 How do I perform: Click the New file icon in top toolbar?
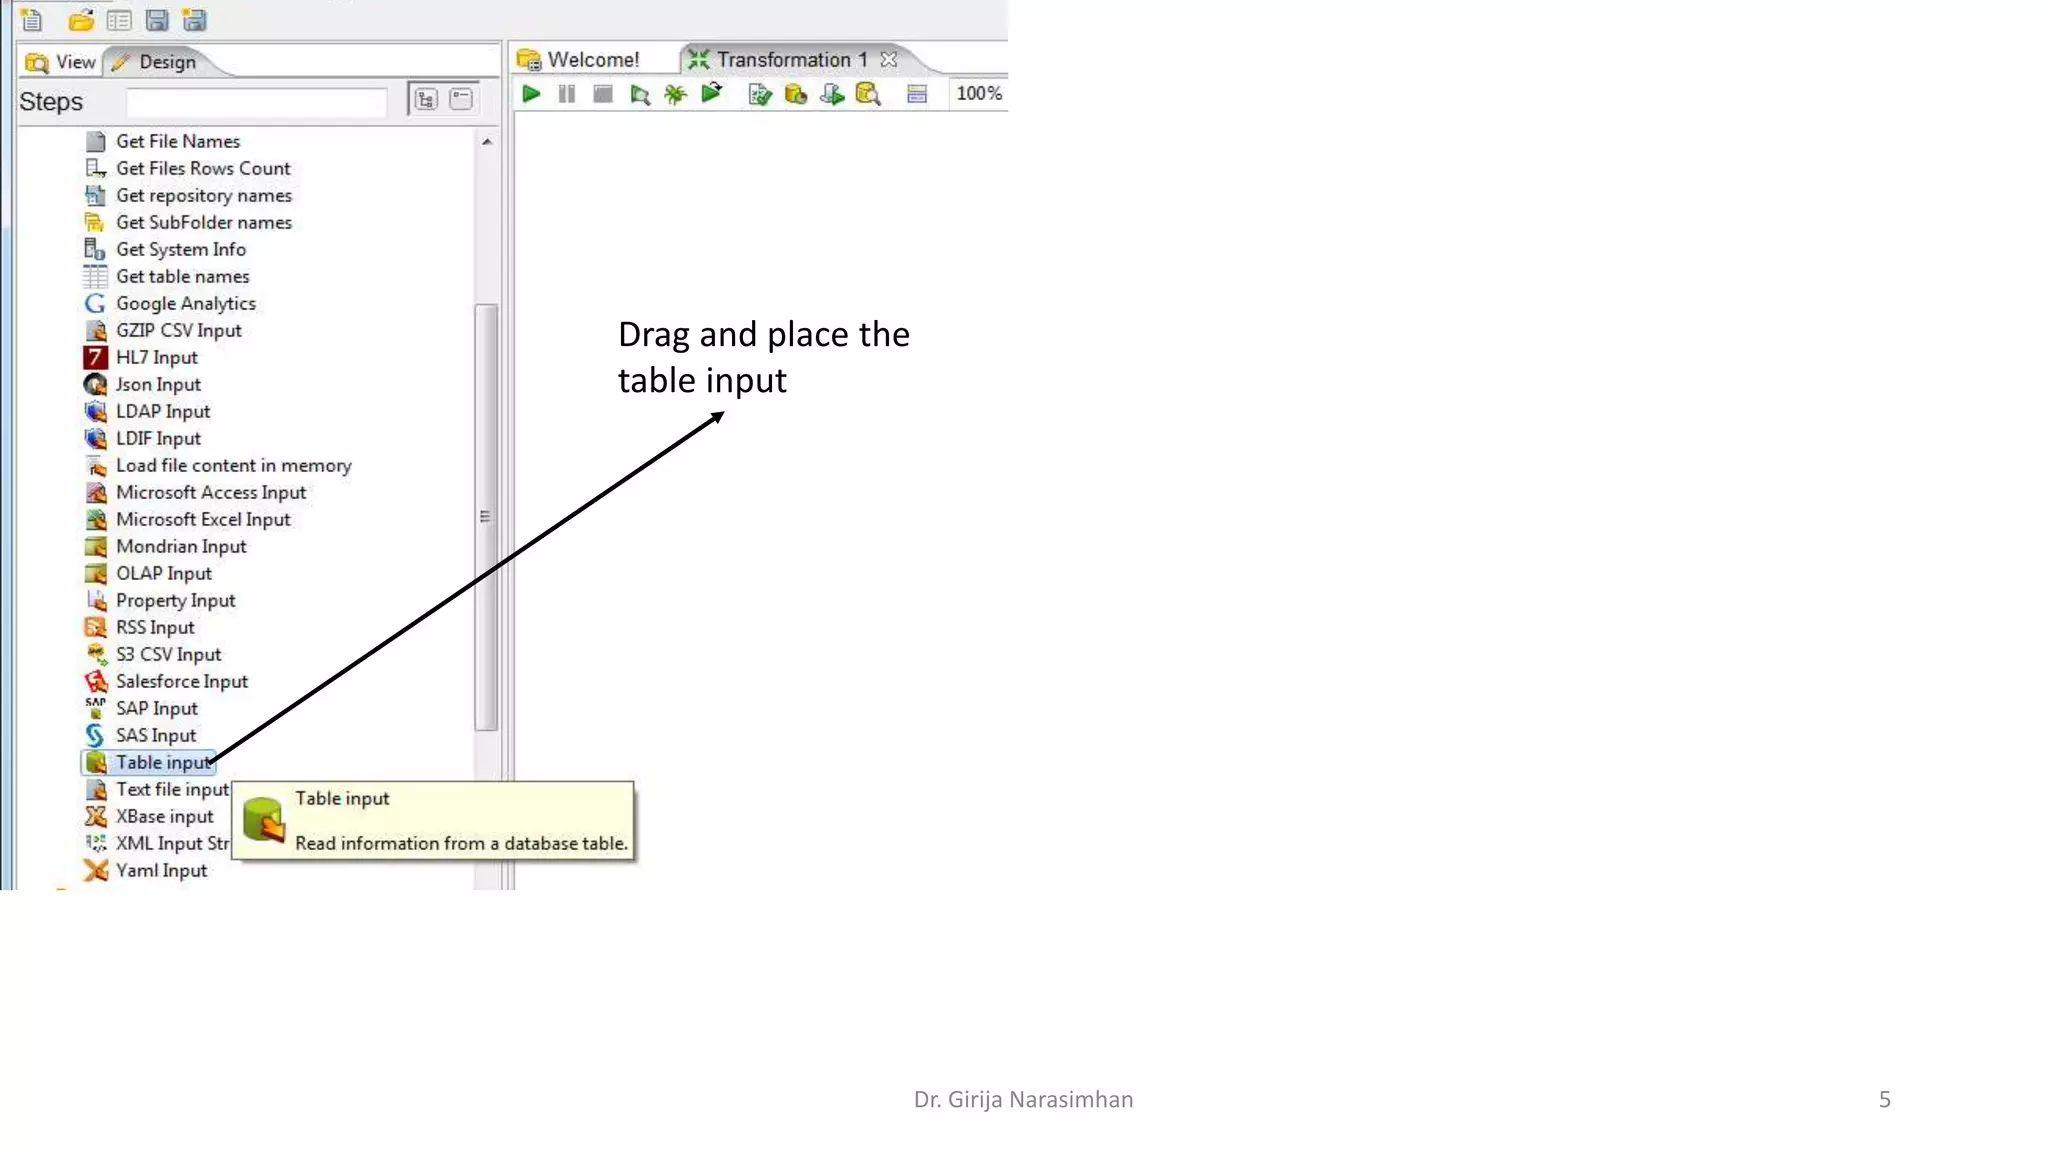(x=32, y=20)
